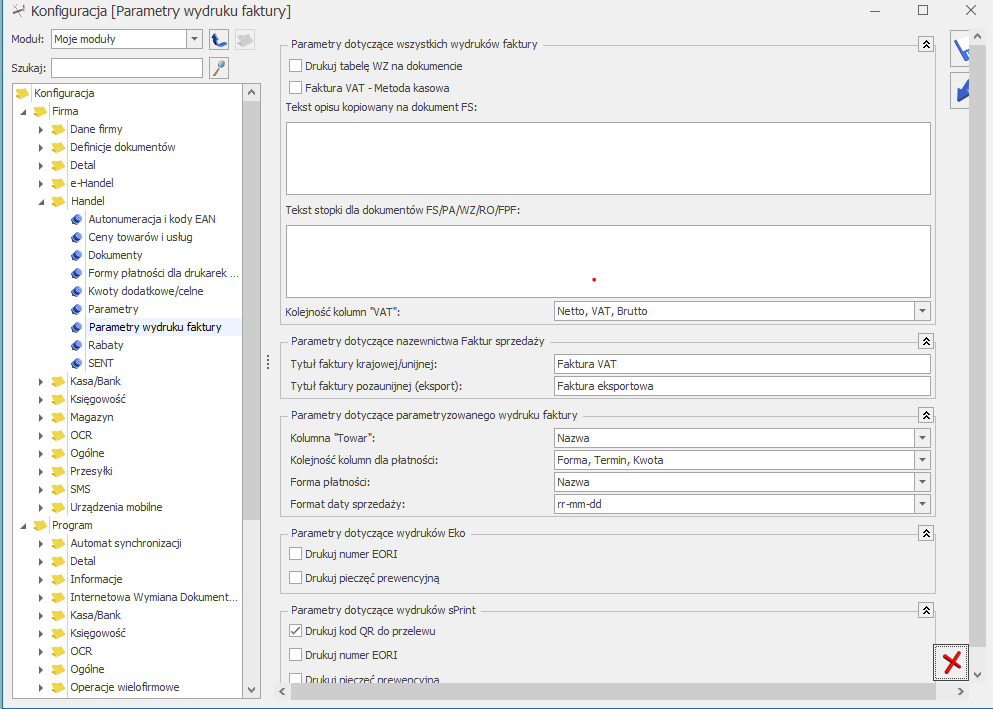Viewport: 993px width, 709px height.
Task: Click the Automat synchronizacji folder icon
Action: tap(59, 543)
